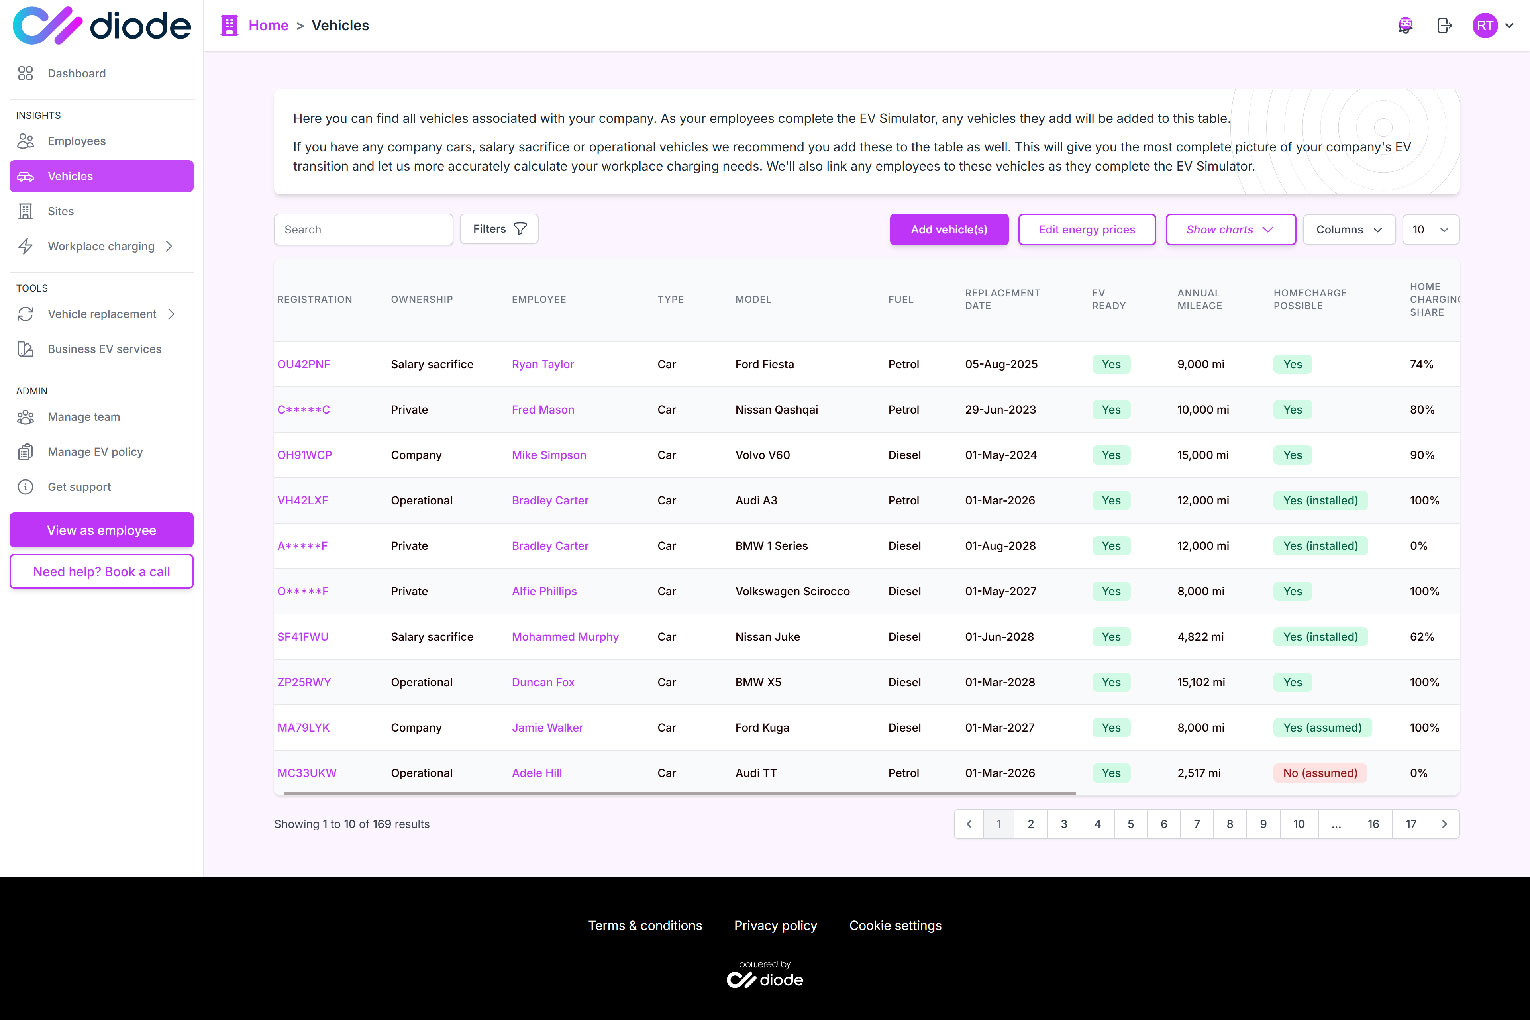Open employee Mohammed Murphy

(565, 637)
